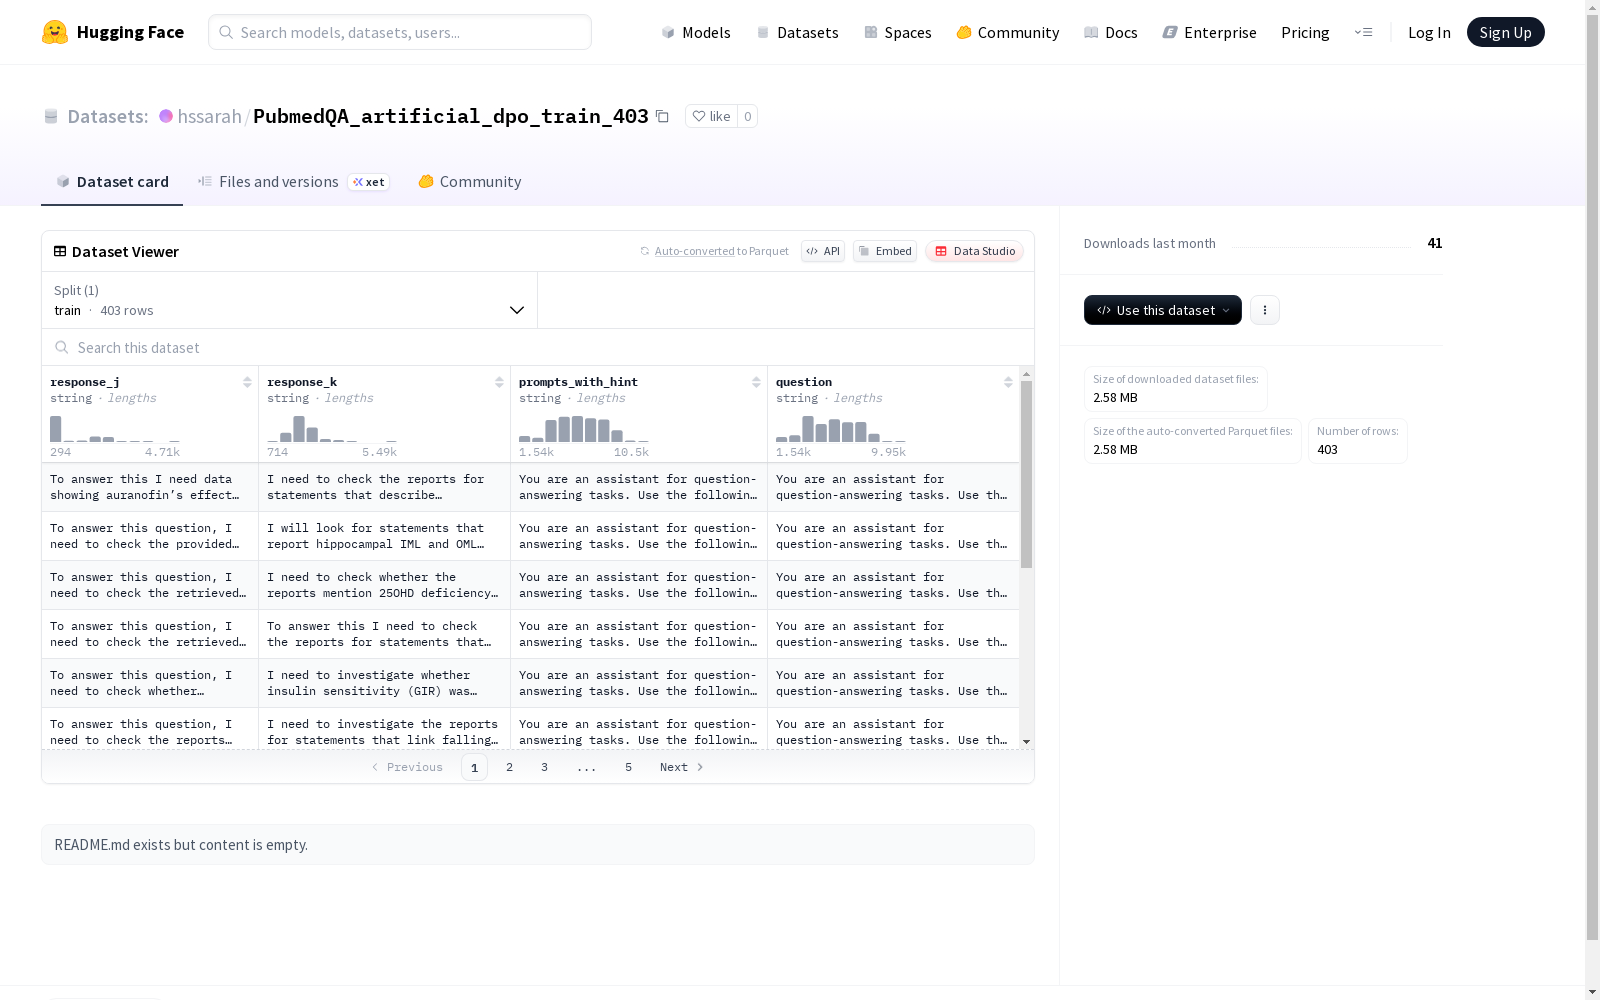Click the like count number
This screenshot has height=1000, width=1600.
pos(747,116)
